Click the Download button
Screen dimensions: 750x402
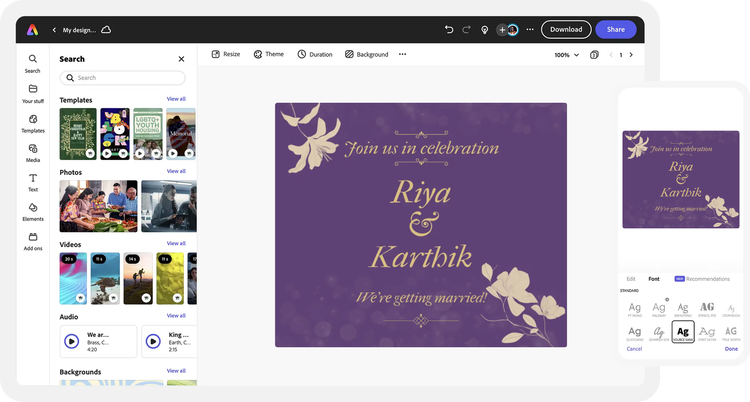pos(565,30)
